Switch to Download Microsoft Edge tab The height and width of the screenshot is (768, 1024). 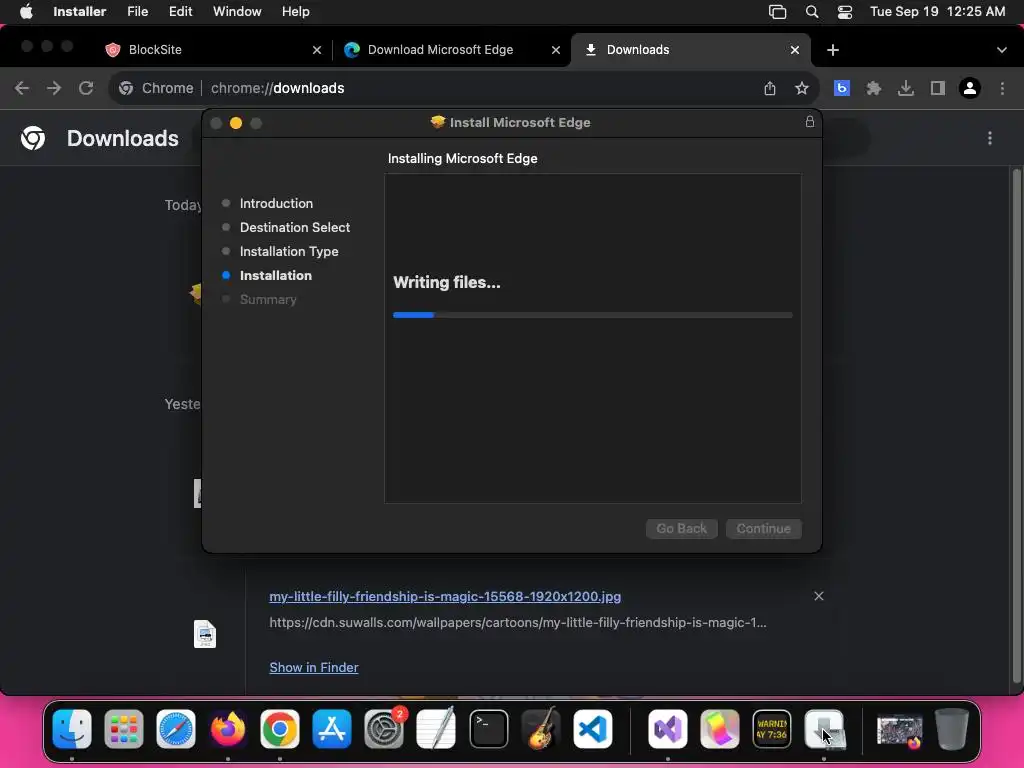[x=451, y=50]
